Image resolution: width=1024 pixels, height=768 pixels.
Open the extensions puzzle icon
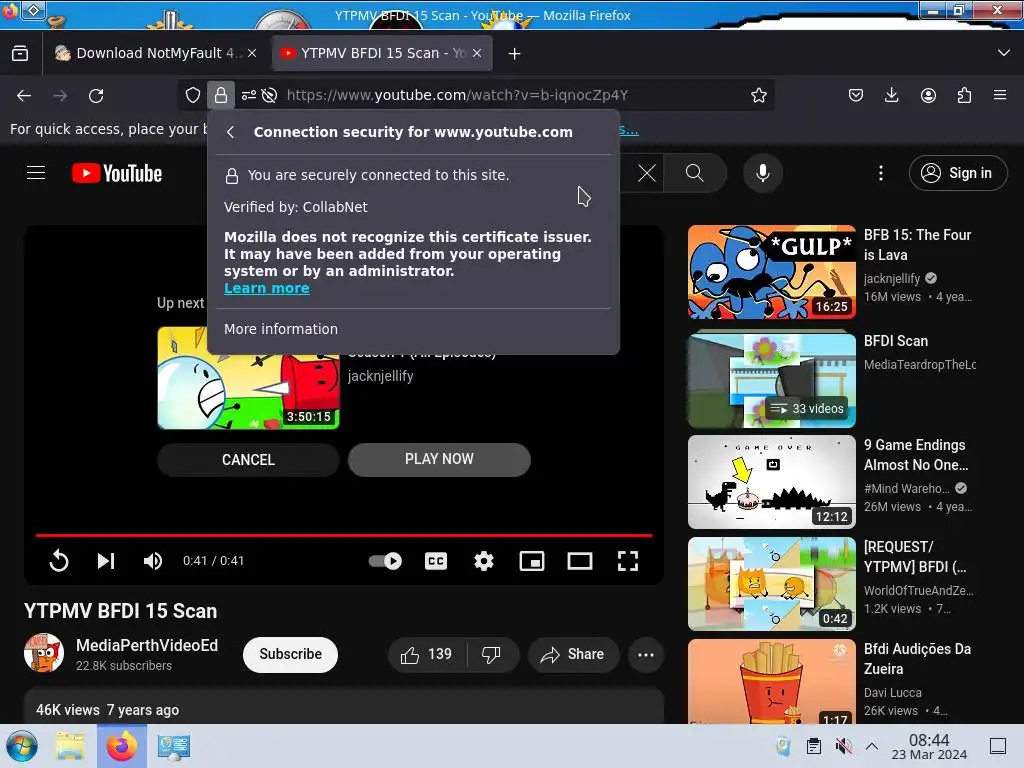[964, 95]
